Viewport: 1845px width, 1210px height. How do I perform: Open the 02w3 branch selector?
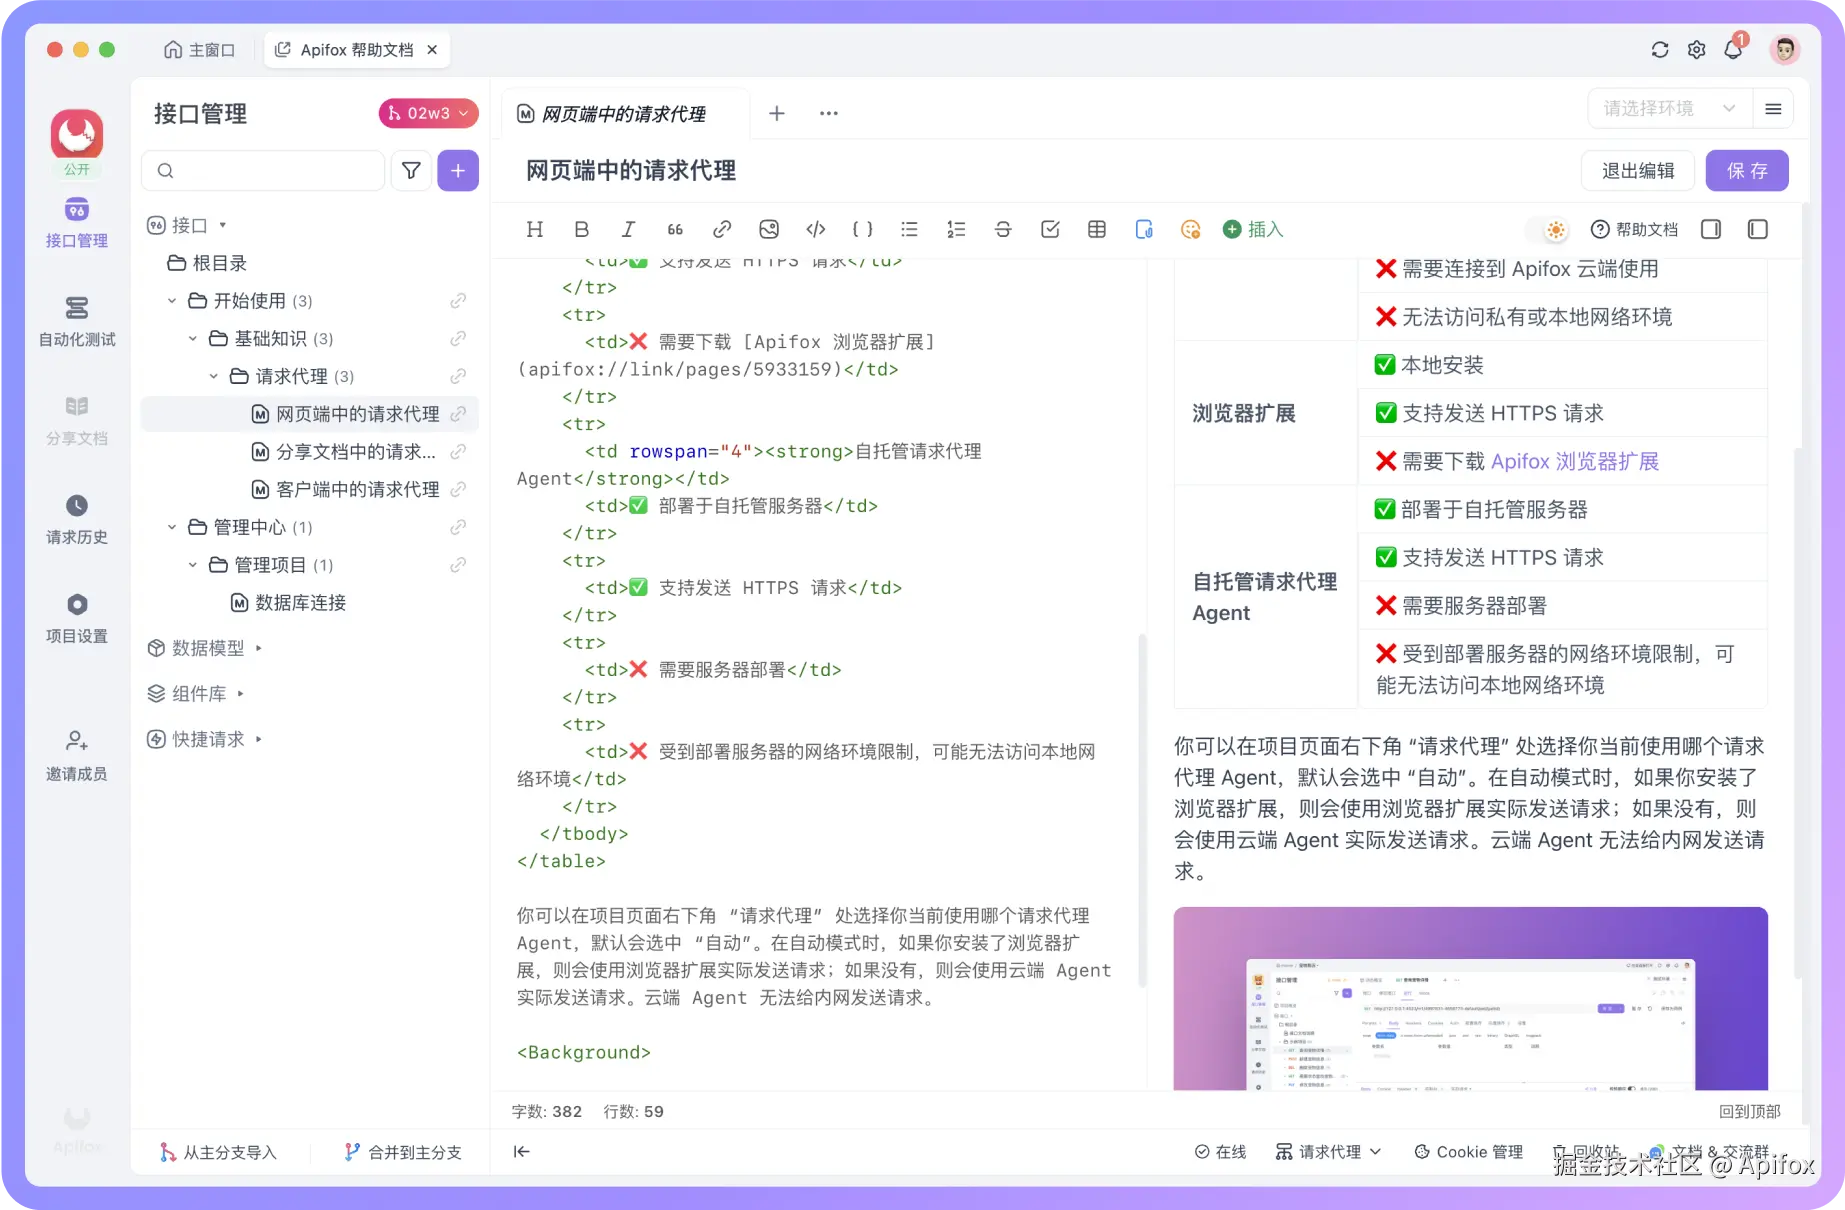(427, 113)
